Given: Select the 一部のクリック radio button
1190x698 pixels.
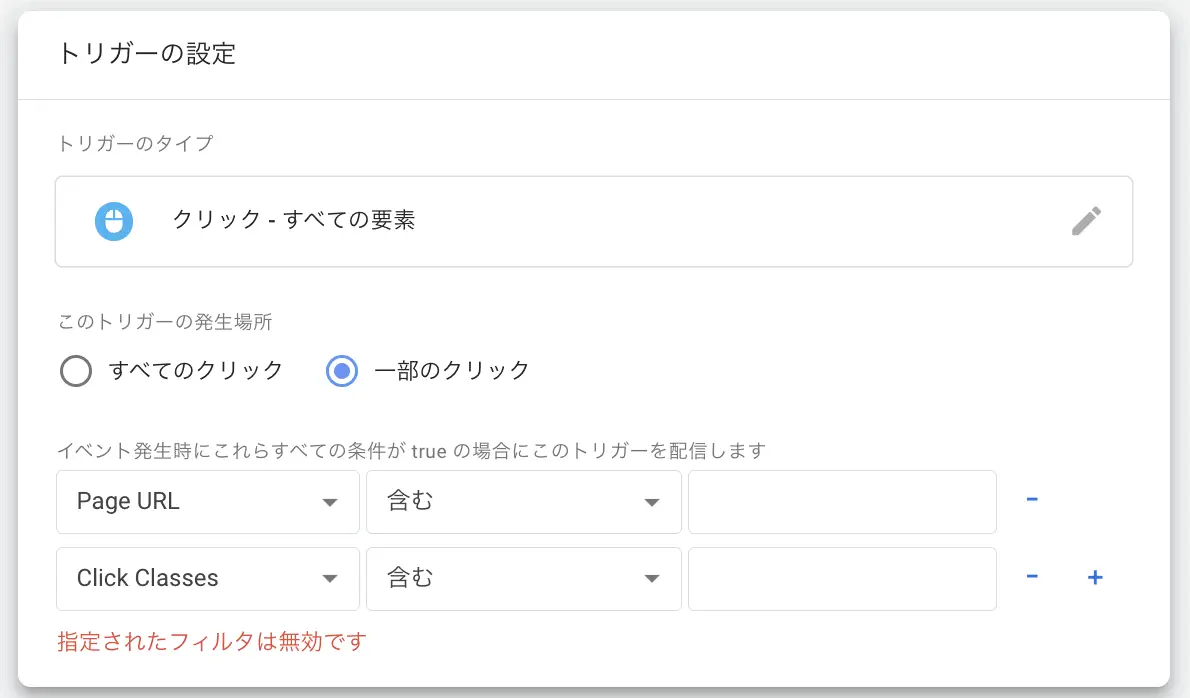Looking at the screenshot, I should 342,371.
